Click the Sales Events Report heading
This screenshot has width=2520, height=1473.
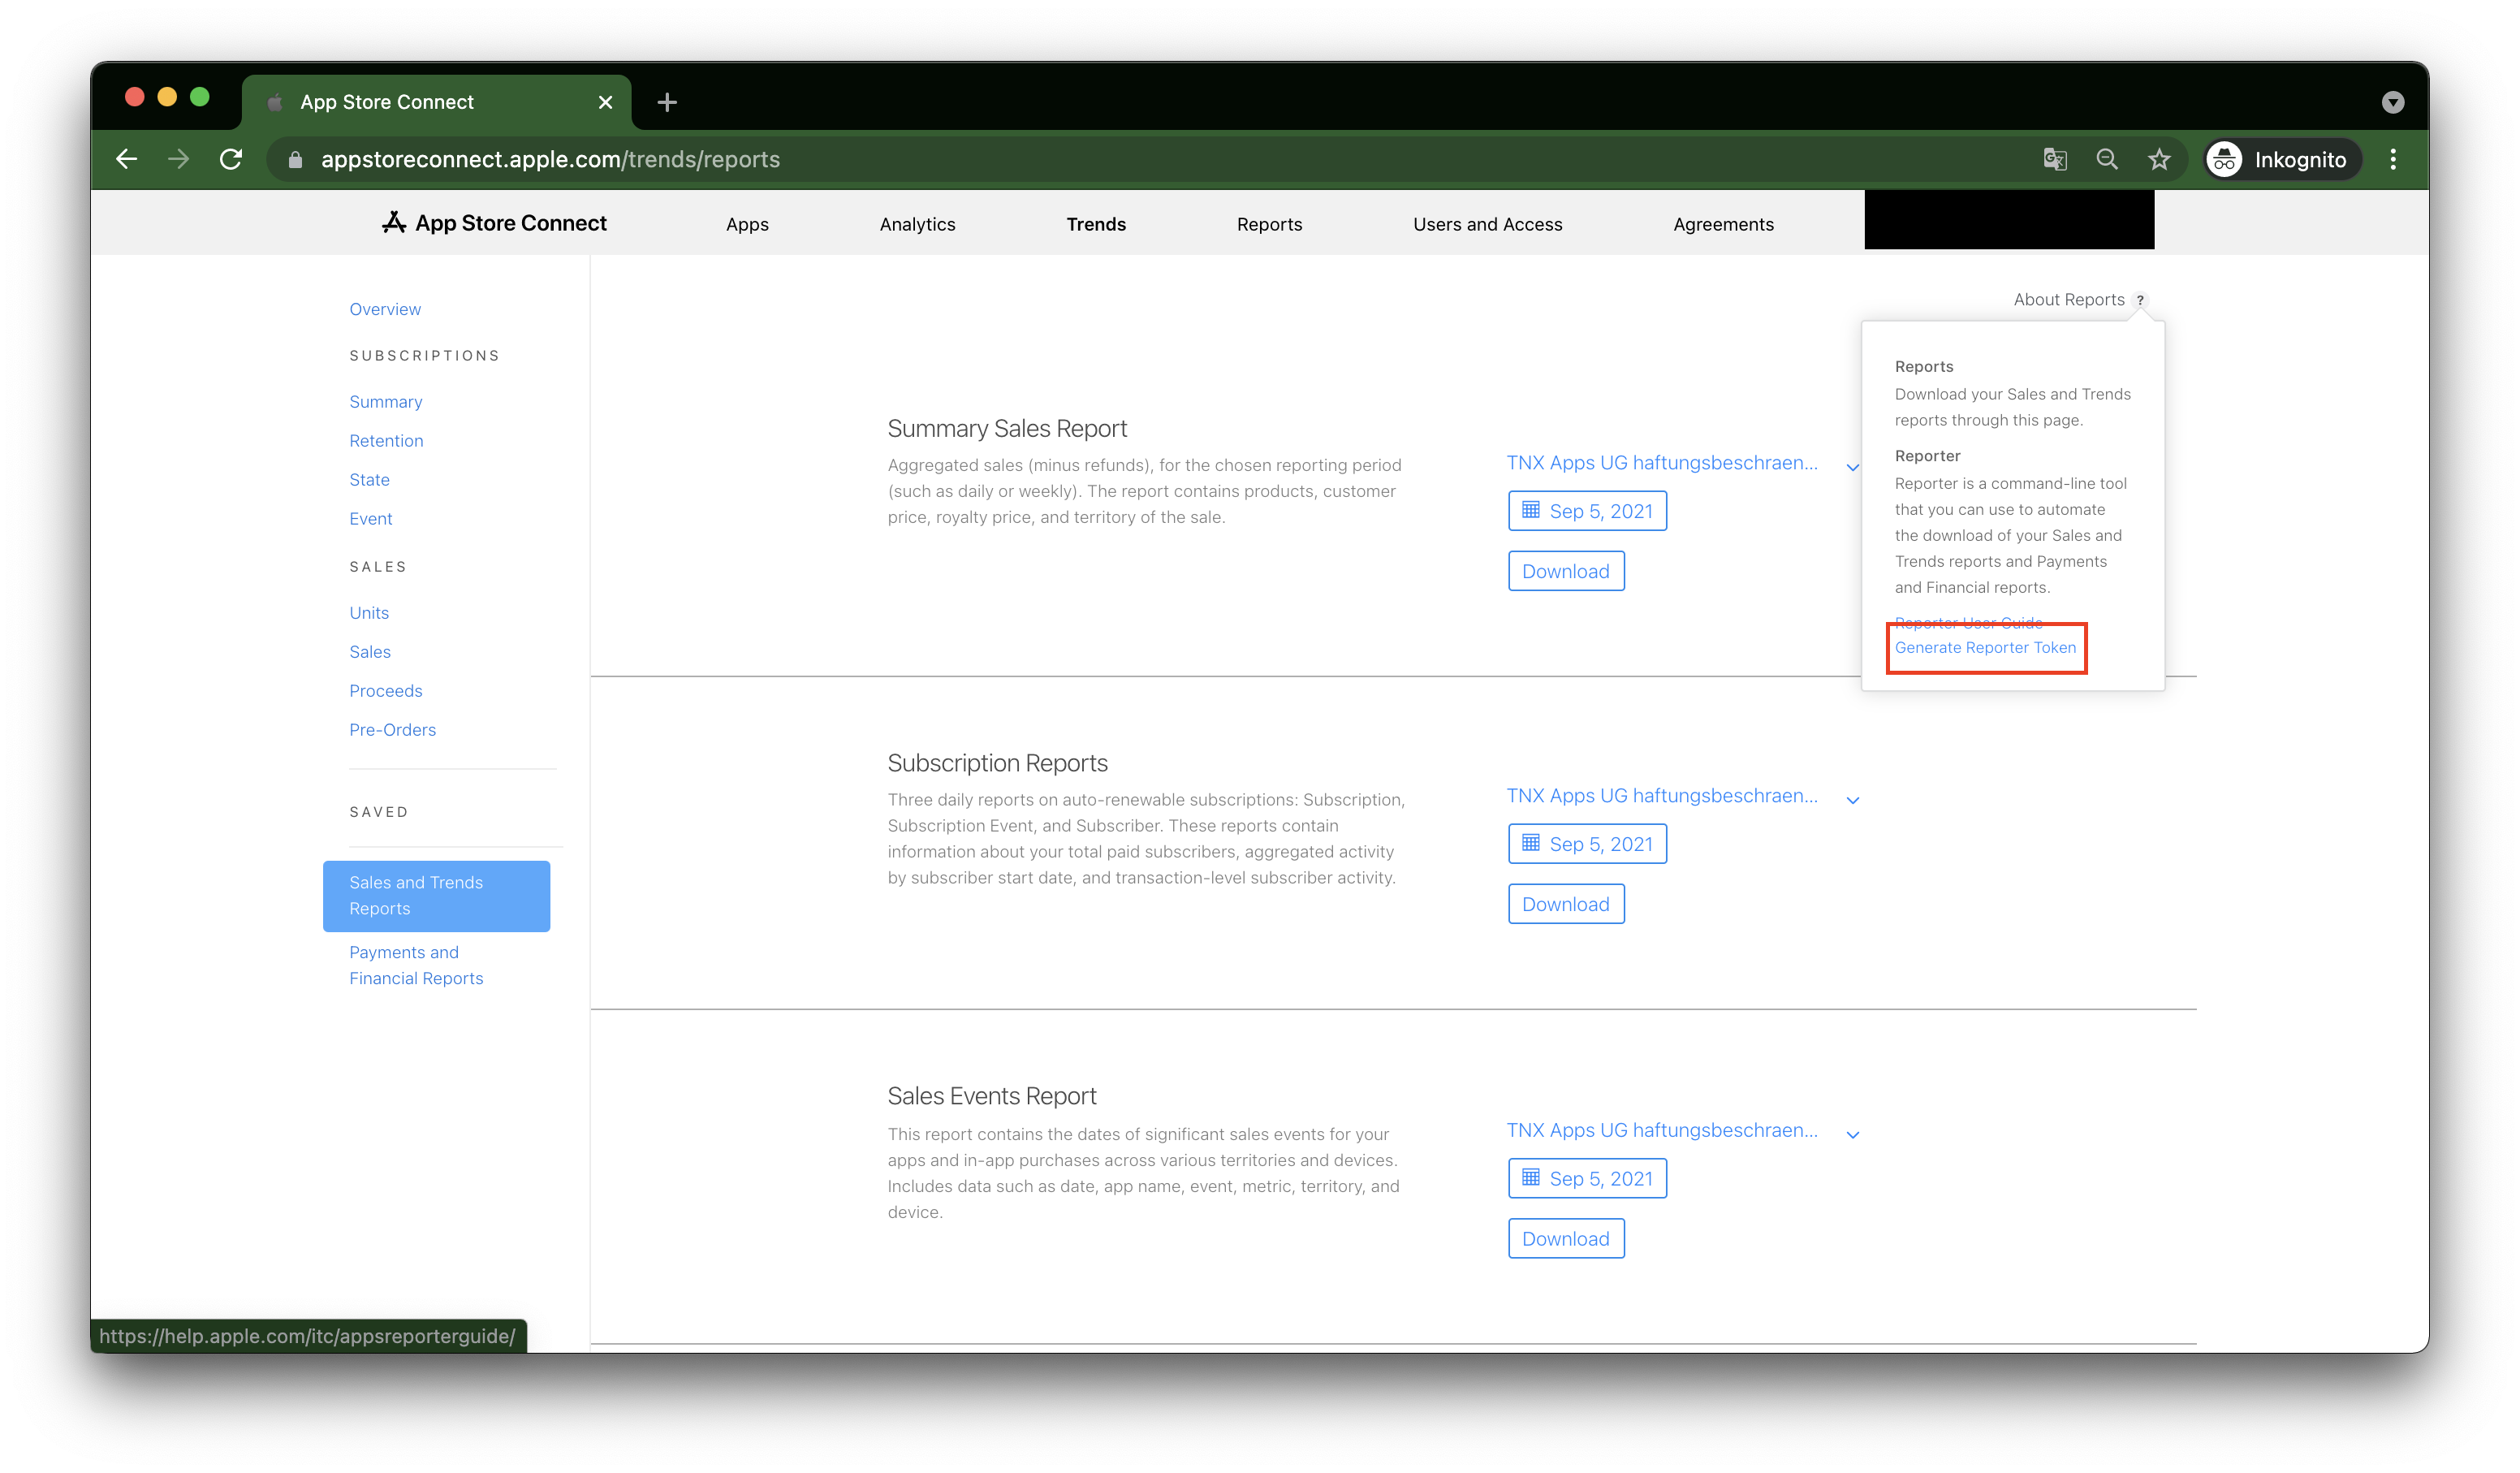click(991, 1096)
